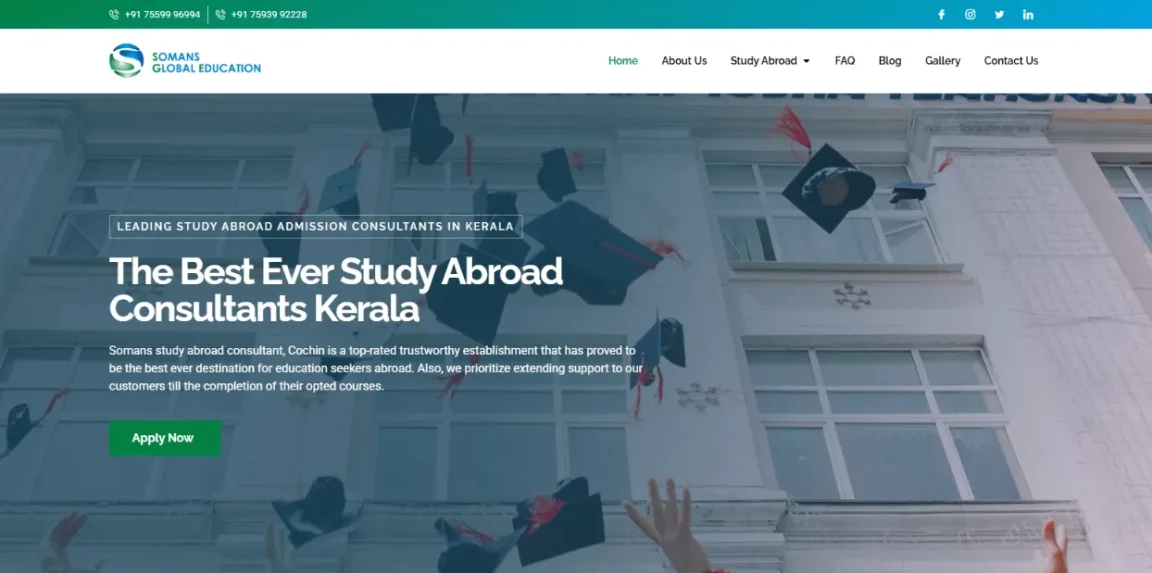Image resolution: width=1152 pixels, height=573 pixels.
Task: Open the About Us page
Action: tap(684, 61)
